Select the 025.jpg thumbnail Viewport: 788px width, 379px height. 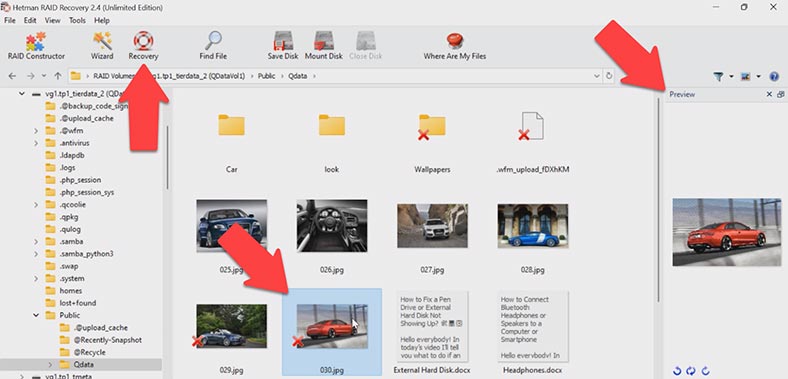click(x=232, y=226)
